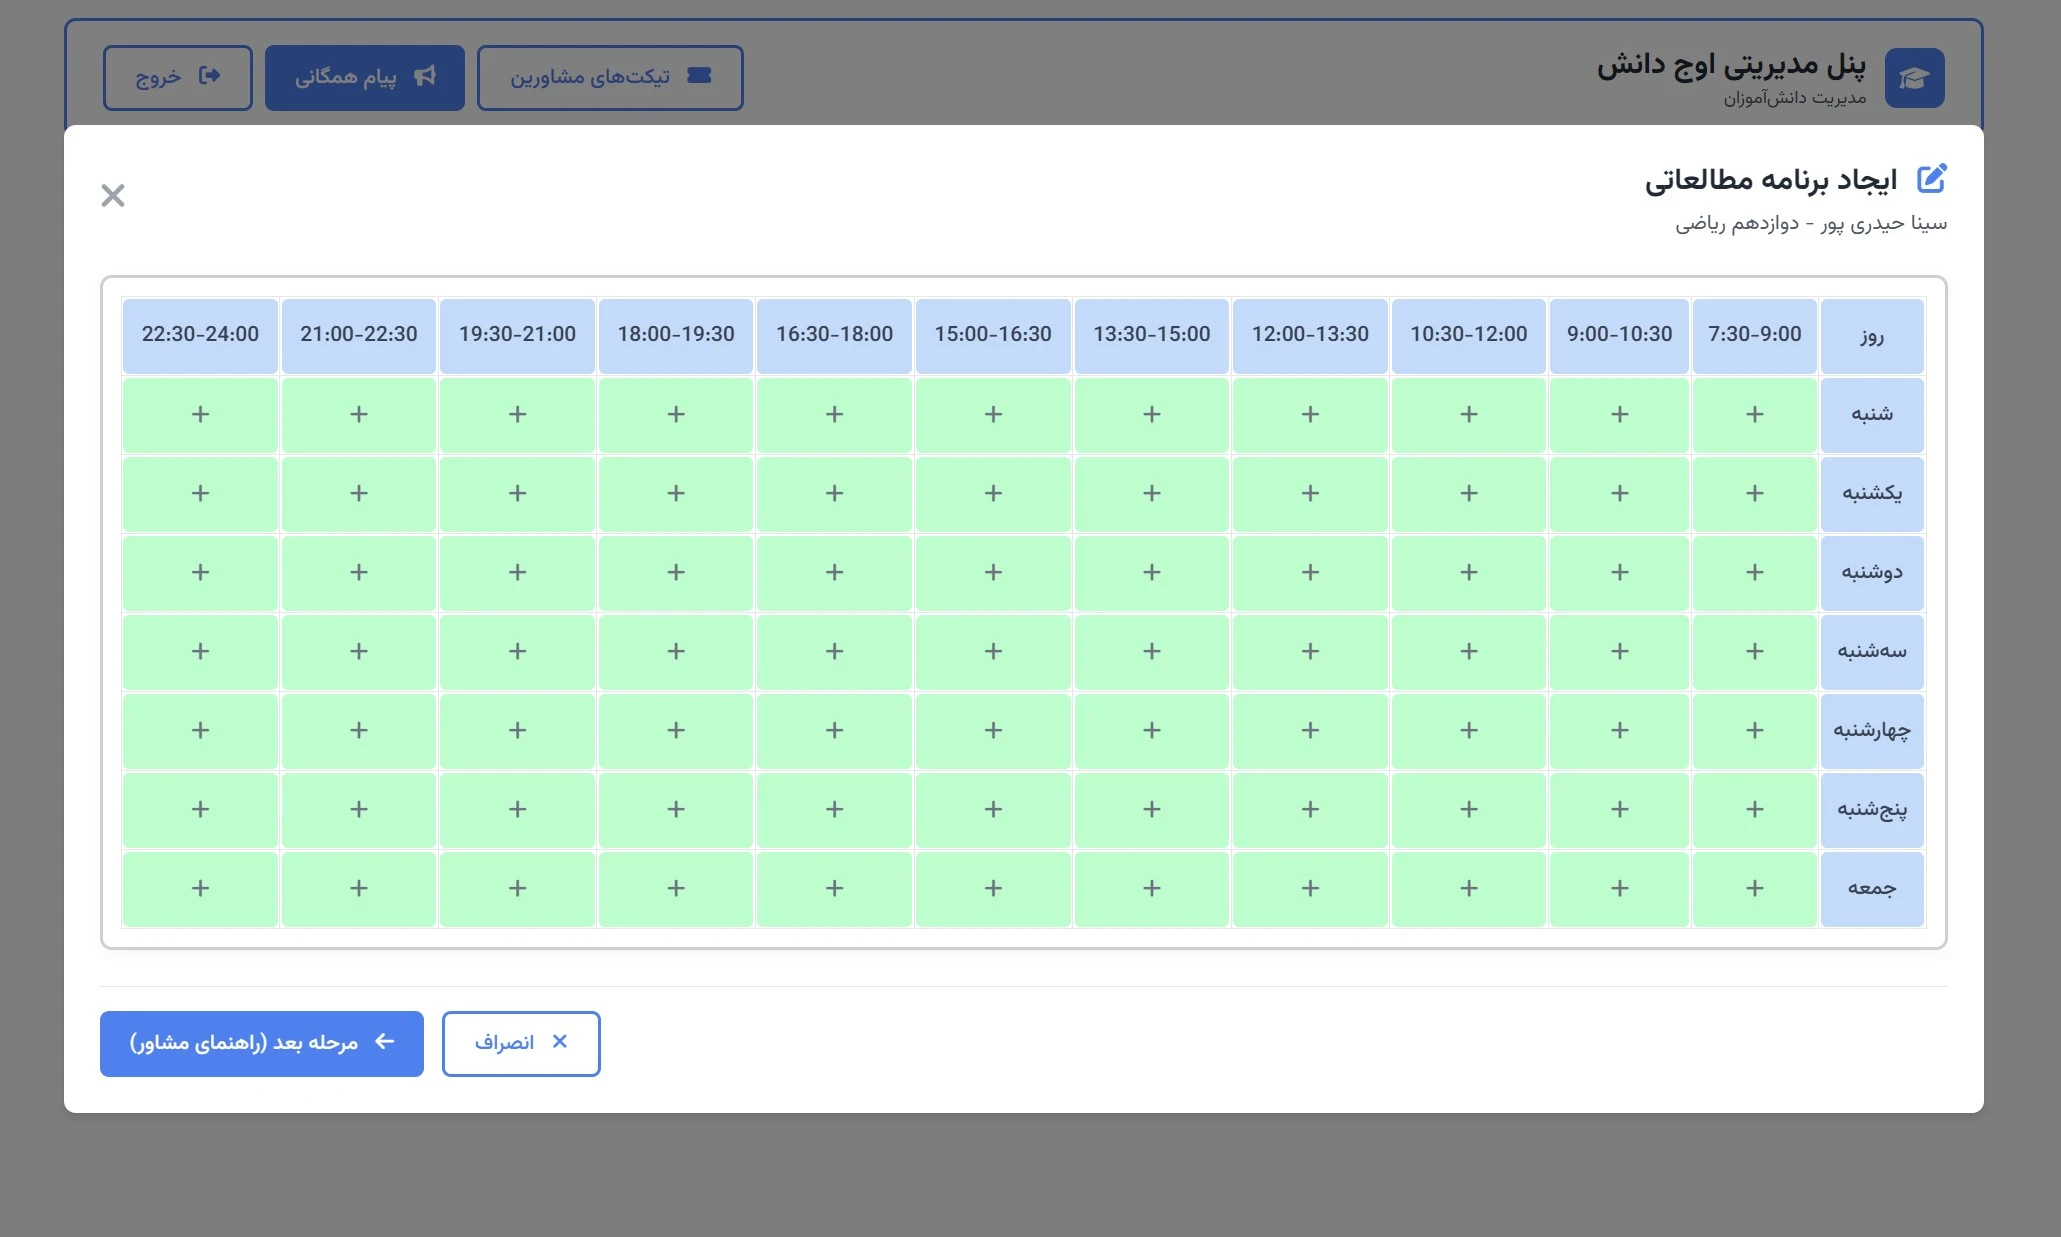Screen dimensions: 2061x1237
Task: Add session for یکشنبه at 7:30-9:00
Action: click(x=1754, y=493)
